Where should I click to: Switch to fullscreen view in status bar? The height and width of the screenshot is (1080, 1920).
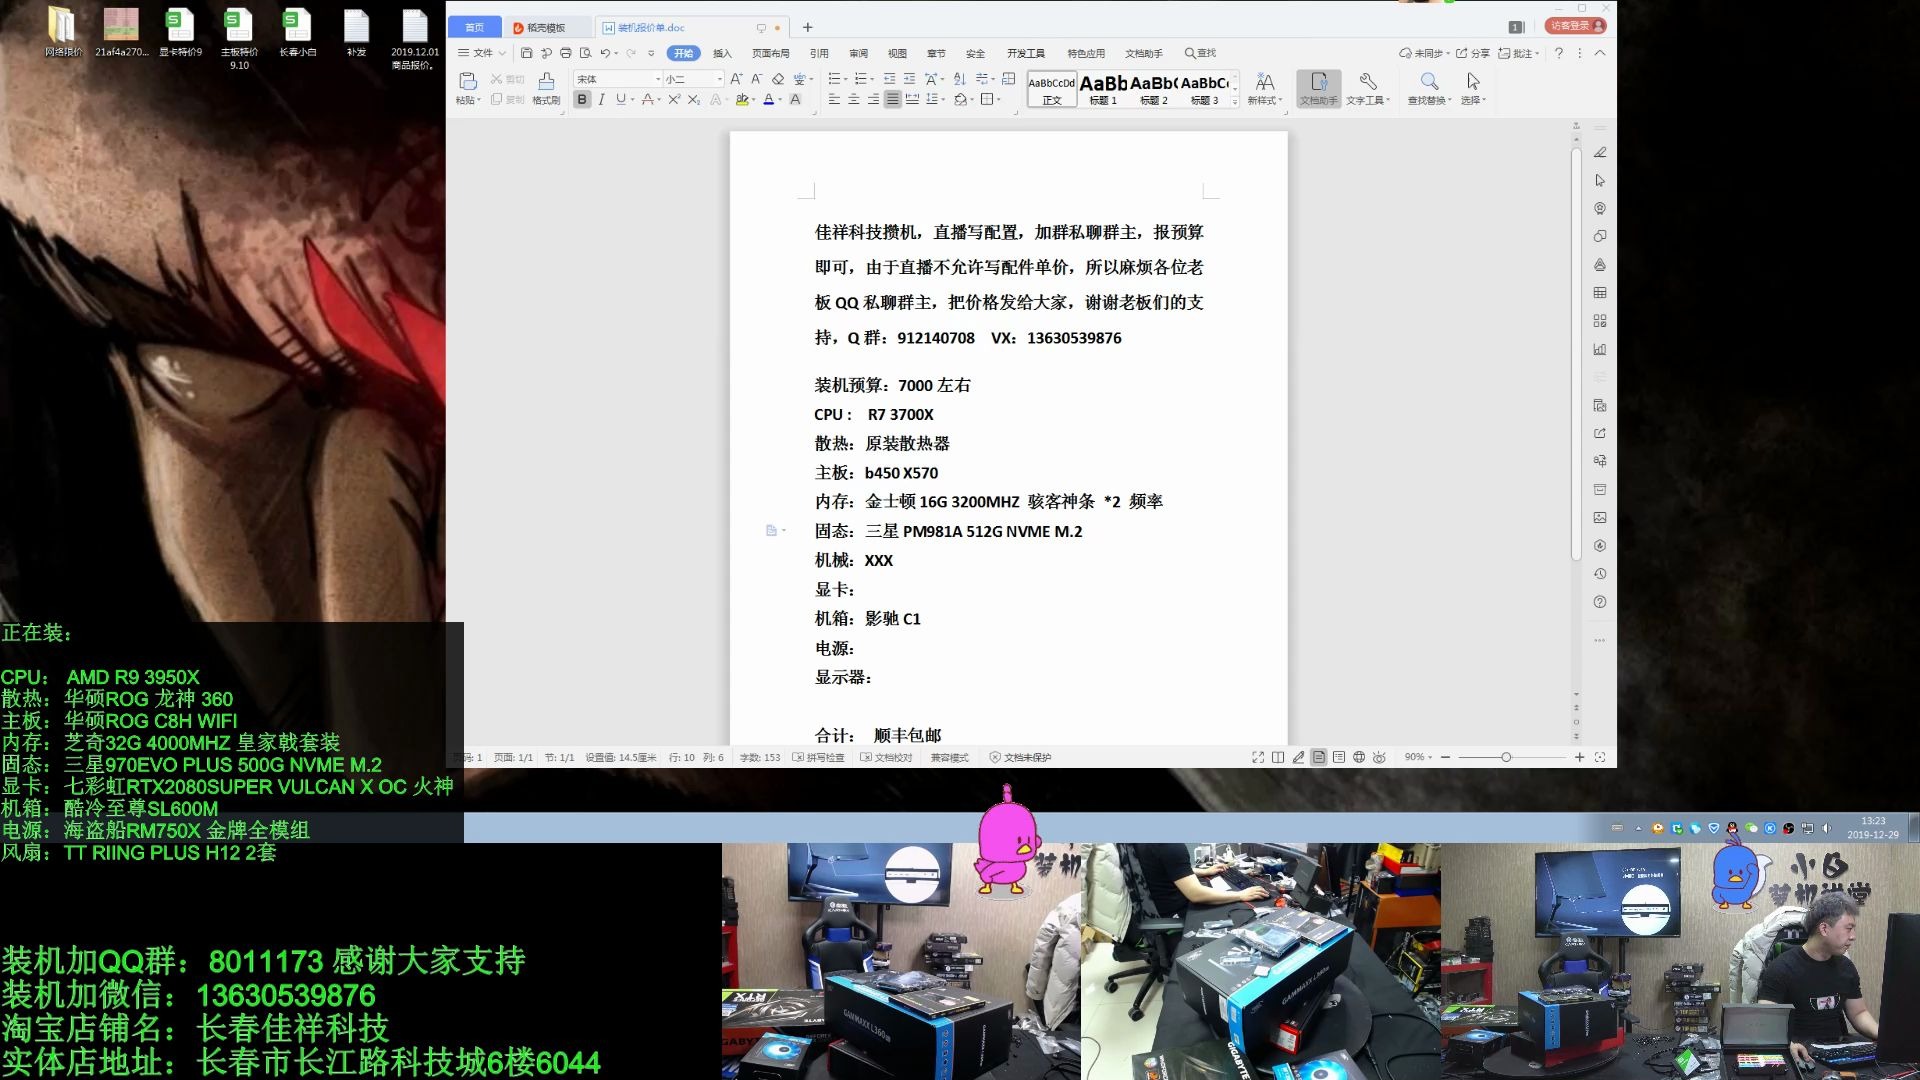(x=1258, y=757)
